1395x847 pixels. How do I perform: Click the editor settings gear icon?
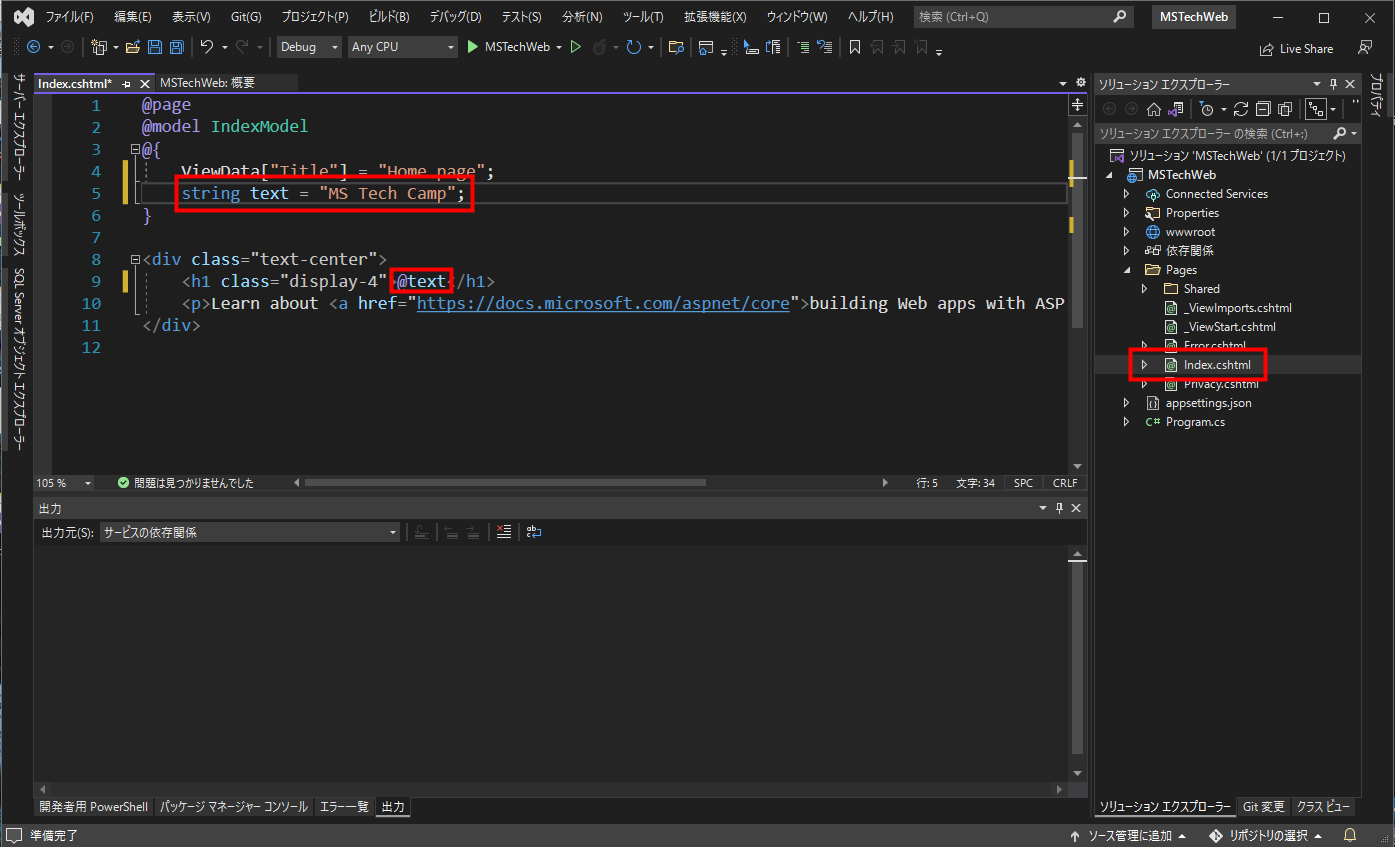click(x=1080, y=83)
